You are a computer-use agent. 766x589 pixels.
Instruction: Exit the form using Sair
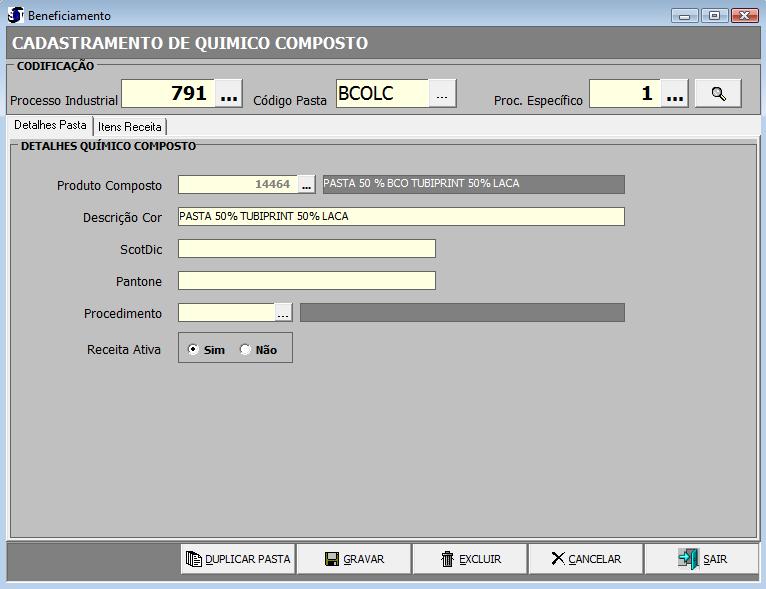(702, 559)
